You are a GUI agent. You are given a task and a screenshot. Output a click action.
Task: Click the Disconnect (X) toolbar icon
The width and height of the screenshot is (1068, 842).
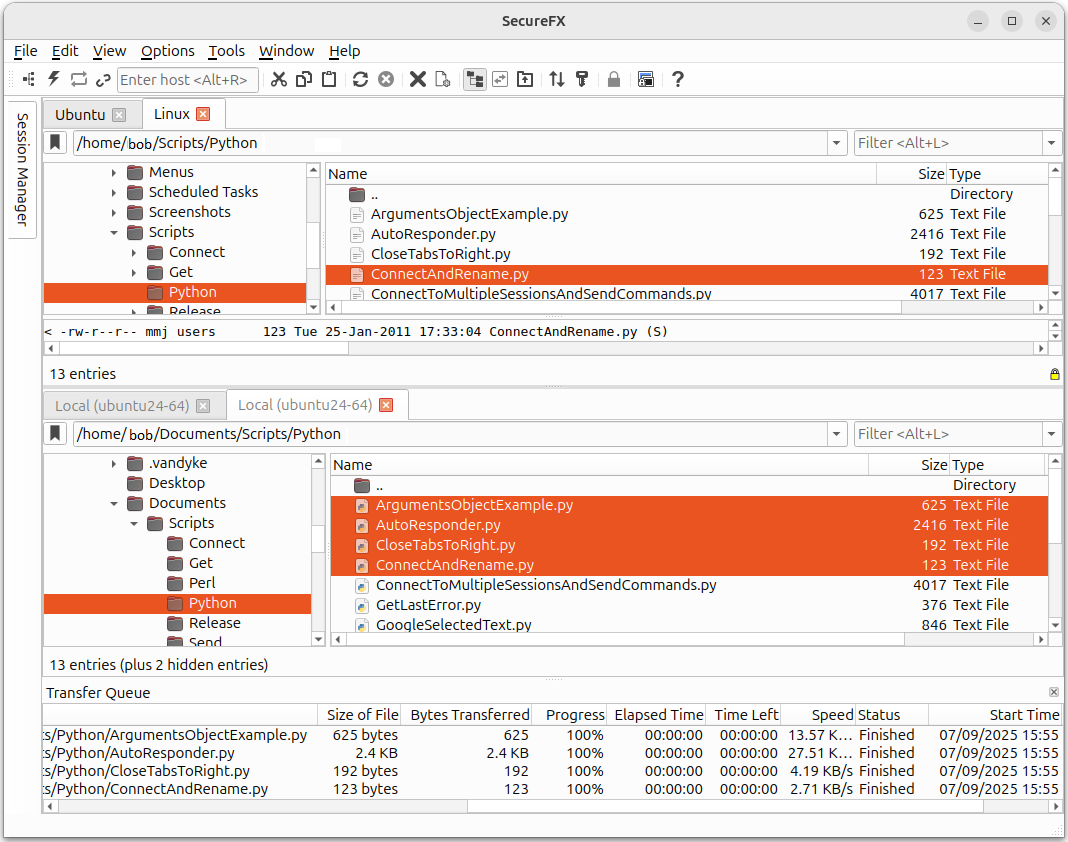pos(418,79)
